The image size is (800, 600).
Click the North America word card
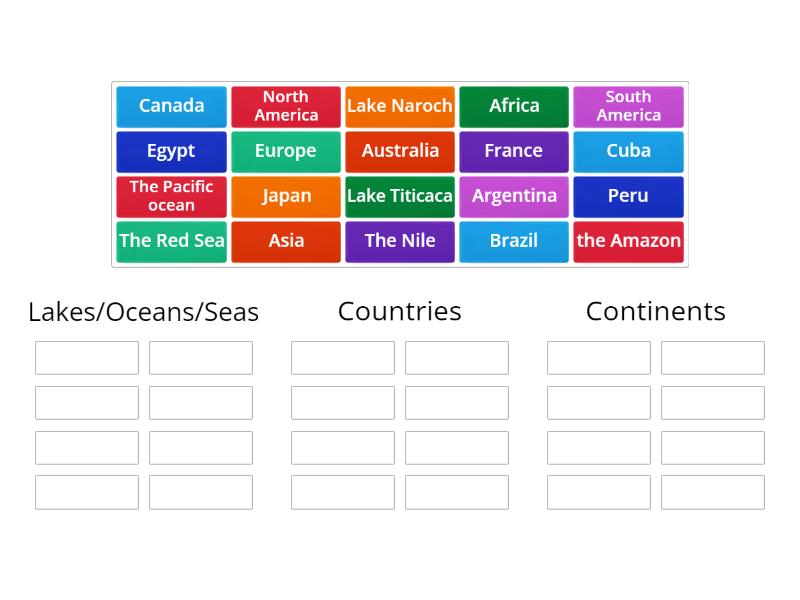285,106
